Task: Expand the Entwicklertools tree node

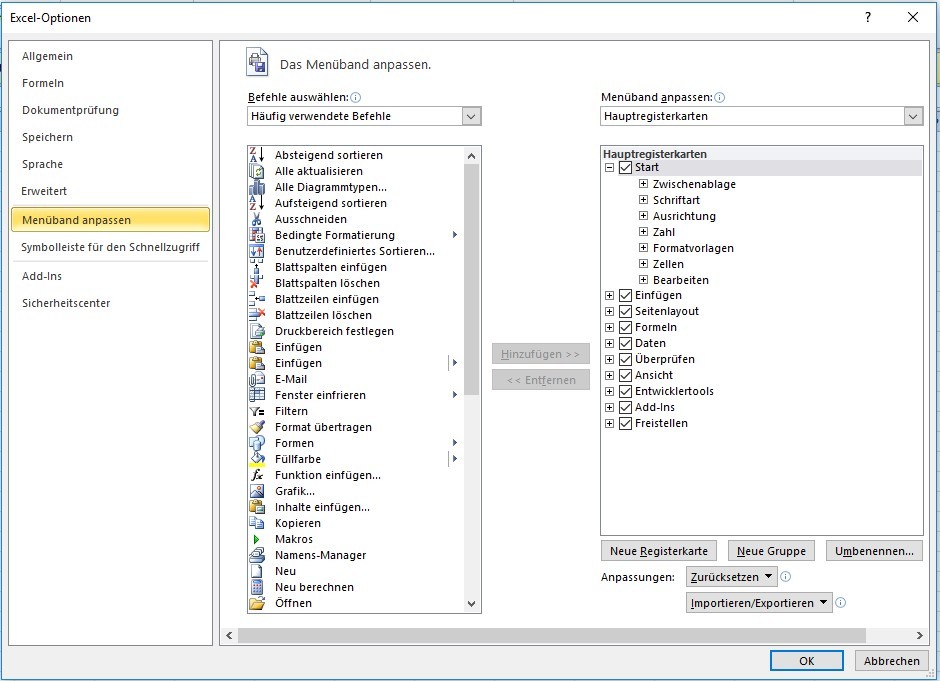Action: tap(609, 391)
